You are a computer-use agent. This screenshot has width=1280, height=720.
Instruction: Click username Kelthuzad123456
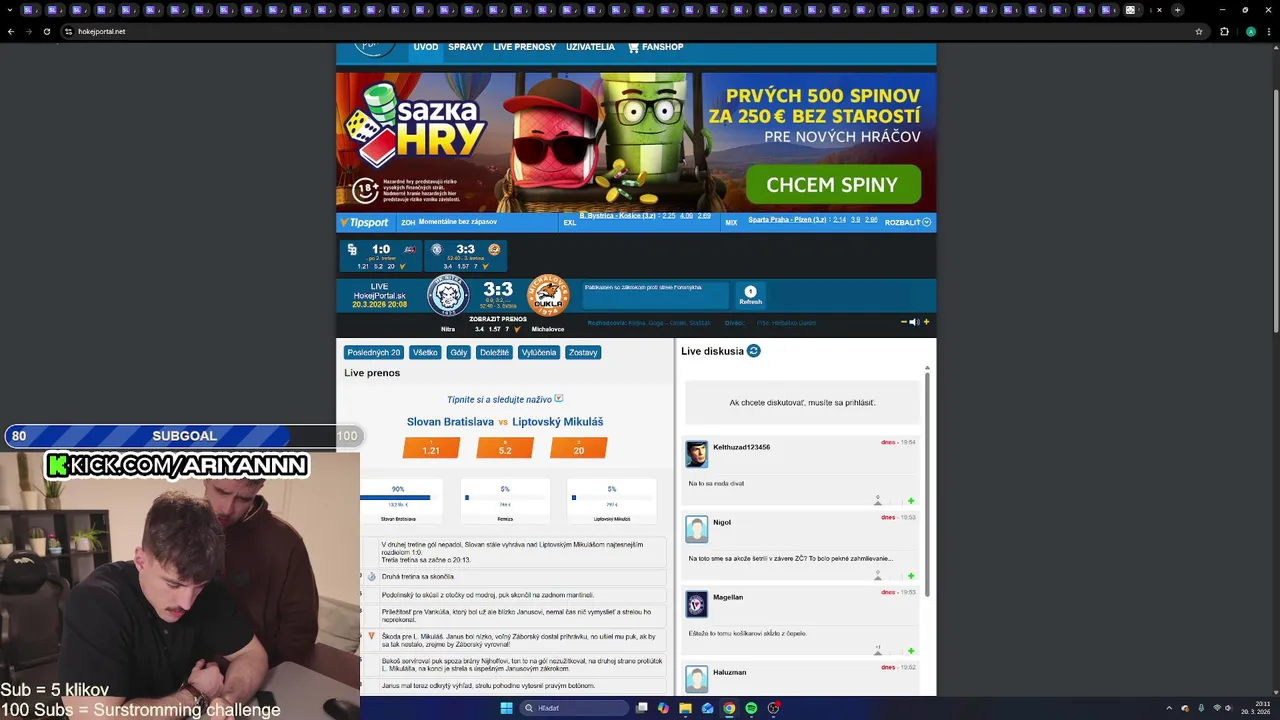click(x=741, y=447)
